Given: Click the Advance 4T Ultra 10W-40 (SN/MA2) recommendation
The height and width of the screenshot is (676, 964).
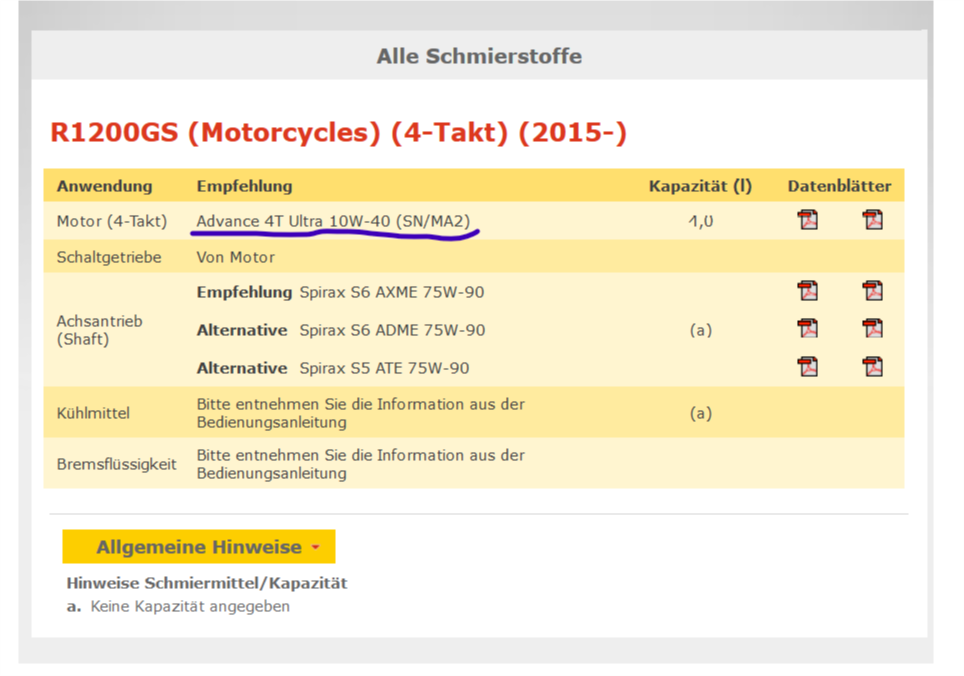Looking at the screenshot, I should point(333,221).
